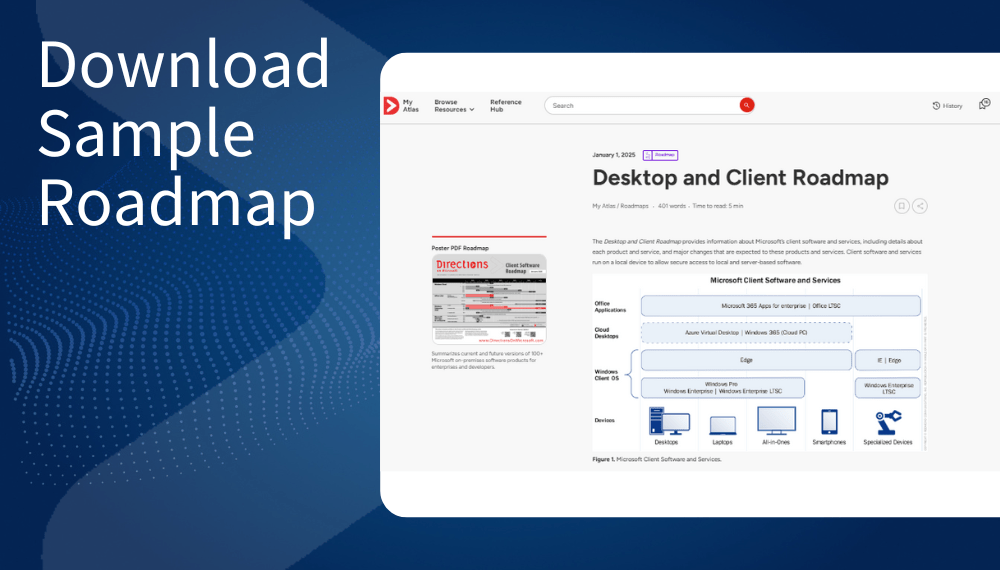Screen dimensions: 1000x570
Task: Expand the Browse Resources dropdown
Action: point(454,106)
